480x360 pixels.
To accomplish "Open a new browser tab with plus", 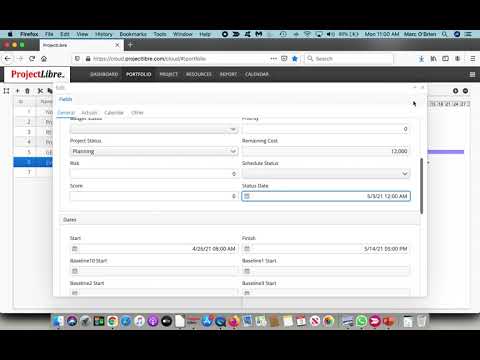I will click(x=130, y=45).
